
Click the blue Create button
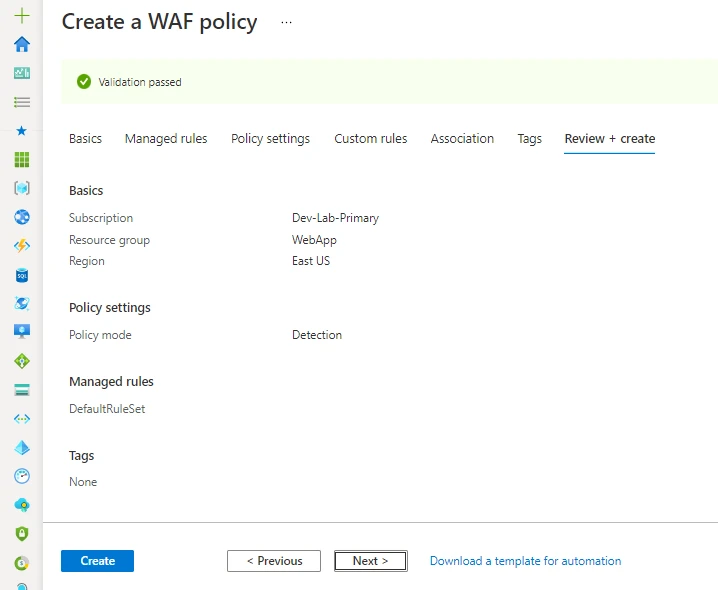(x=97, y=561)
